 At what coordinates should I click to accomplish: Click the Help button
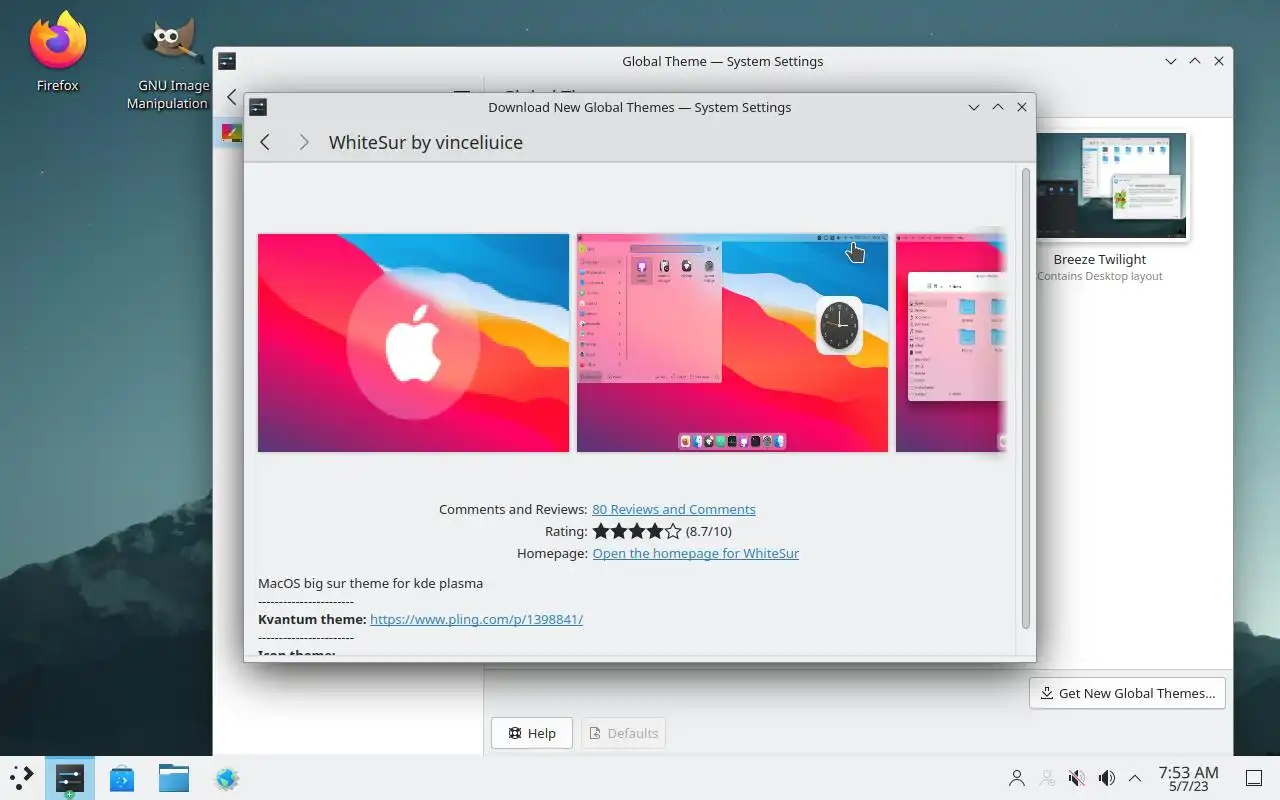click(531, 733)
